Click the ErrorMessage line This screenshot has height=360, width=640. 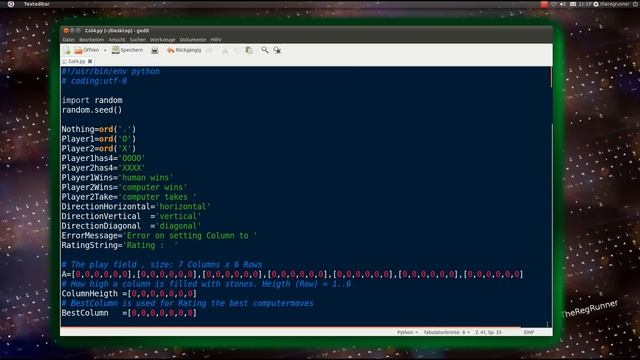159,236
